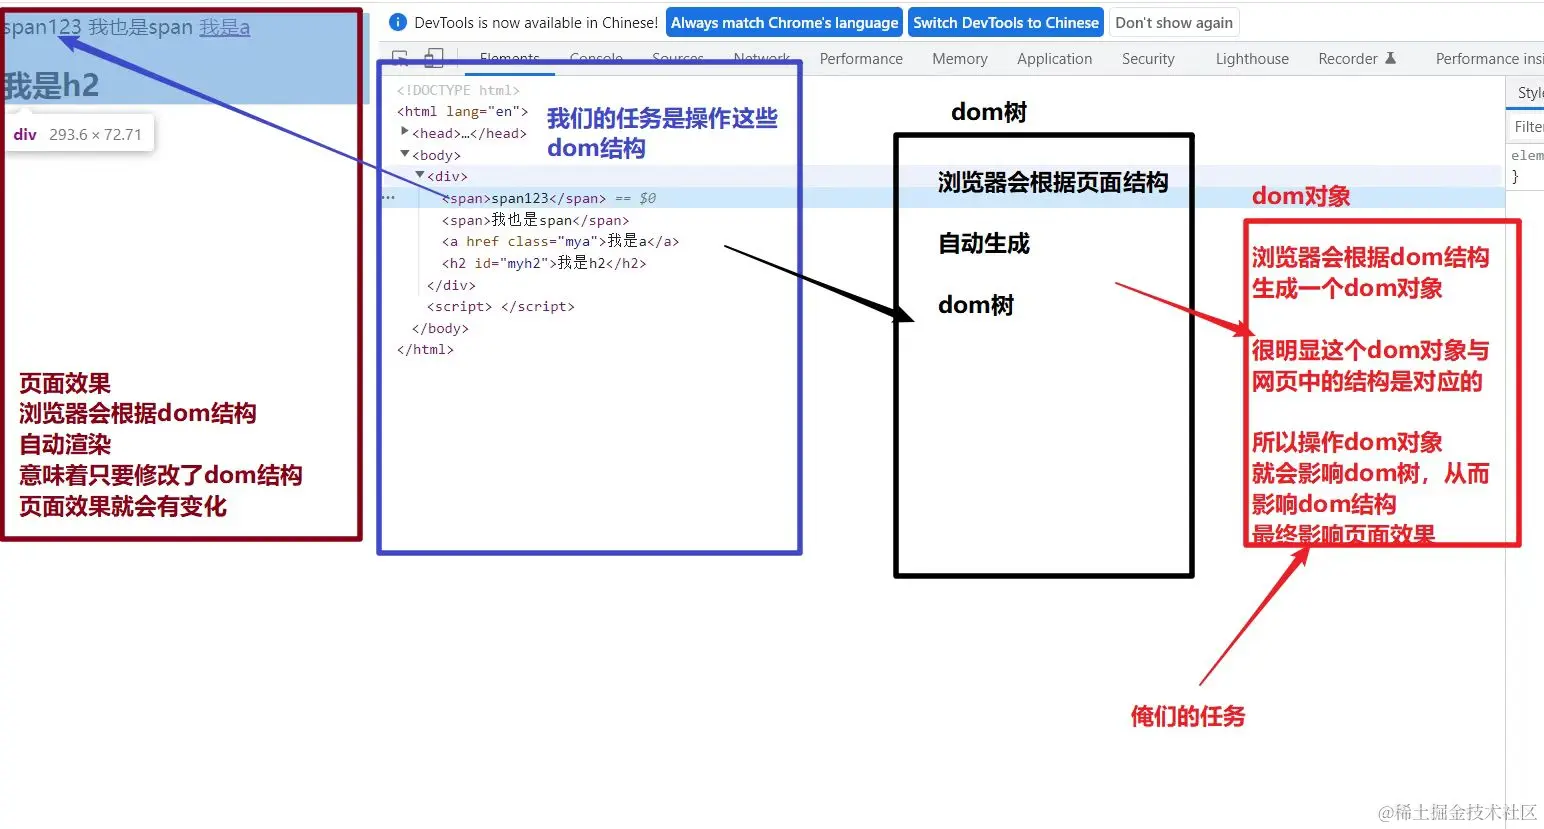Select the closing /html tag row
This screenshot has width=1544, height=829.
pyautogui.click(x=425, y=349)
